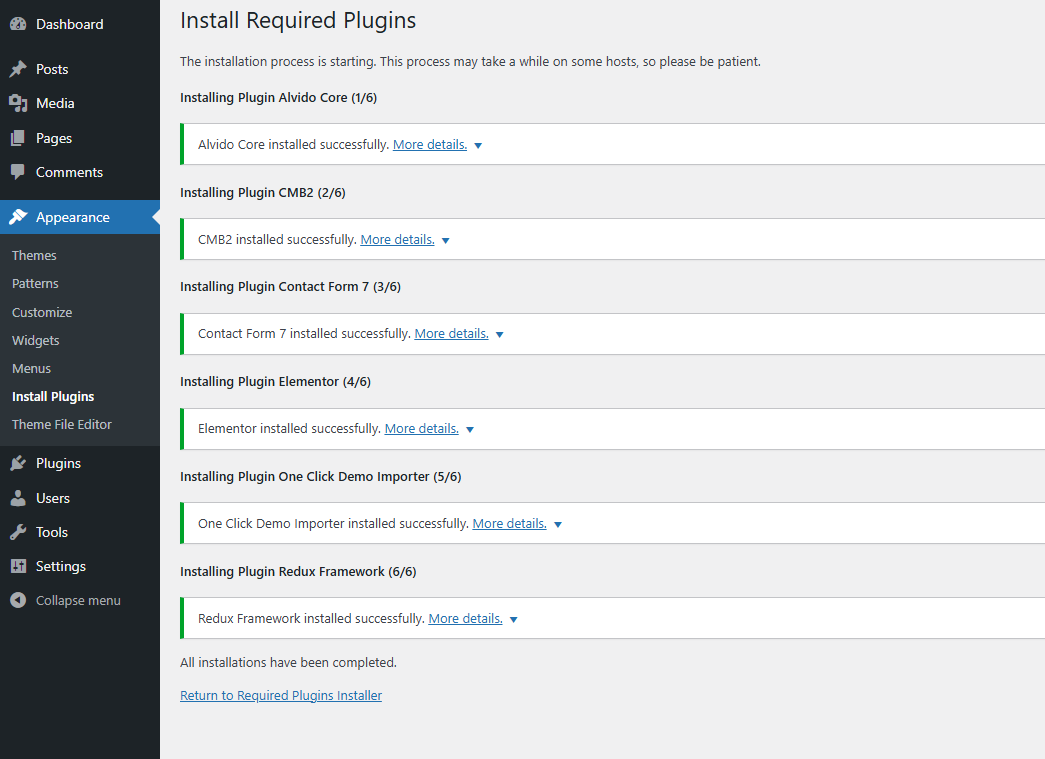Expand details arrow for Contact Form 7
The height and width of the screenshot is (759, 1045).
pos(500,335)
